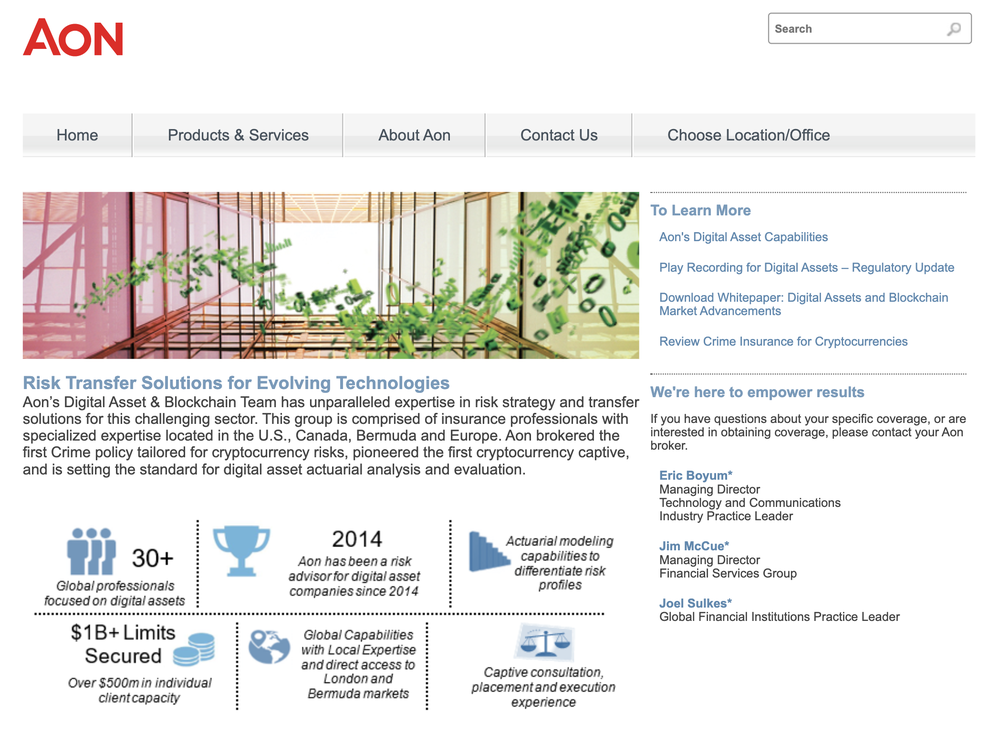Click the trophy icon
Viewport: 1000px width, 739px height.
coord(241,552)
